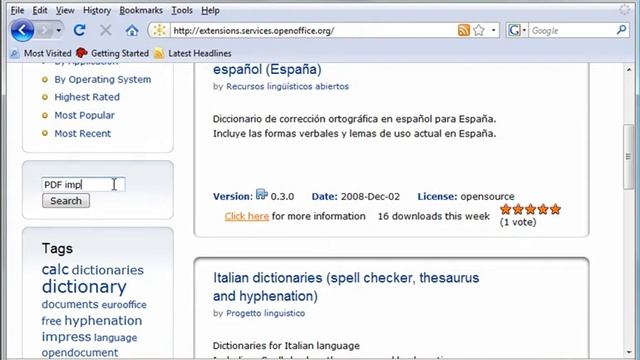This screenshot has width=640, height=360.
Task: Open the Help menu
Action: click(x=210, y=10)
